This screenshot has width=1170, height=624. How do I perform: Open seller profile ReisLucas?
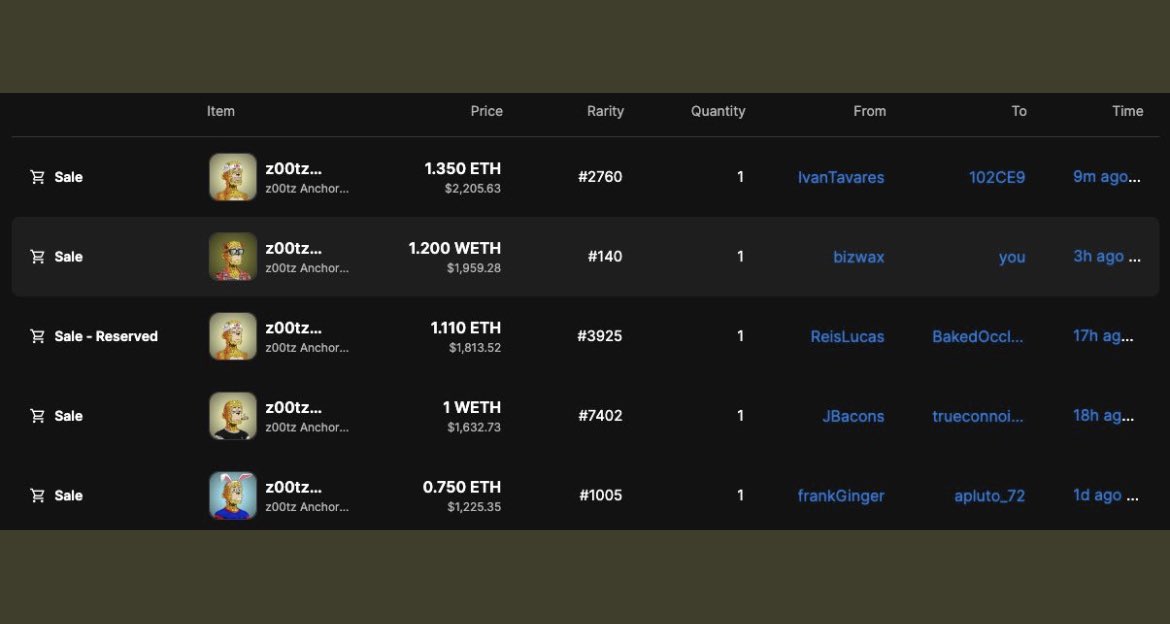(x=848, y=337)
